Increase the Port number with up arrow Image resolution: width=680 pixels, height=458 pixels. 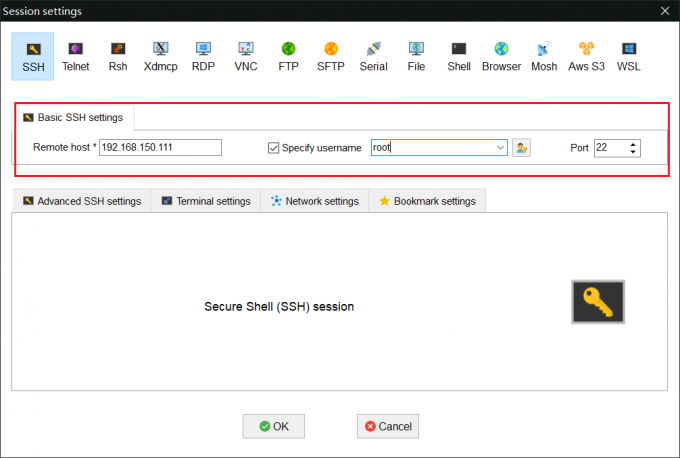(x=633, y=144)
